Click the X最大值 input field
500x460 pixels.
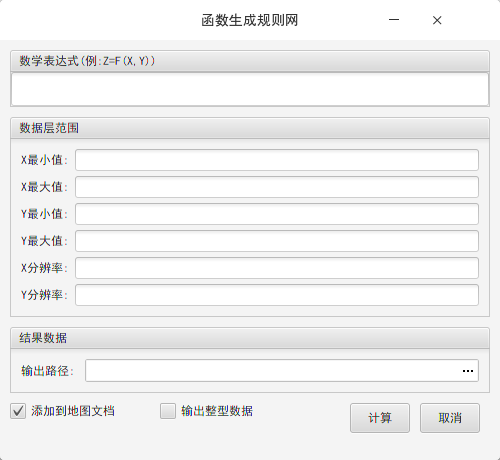[277, 187]
